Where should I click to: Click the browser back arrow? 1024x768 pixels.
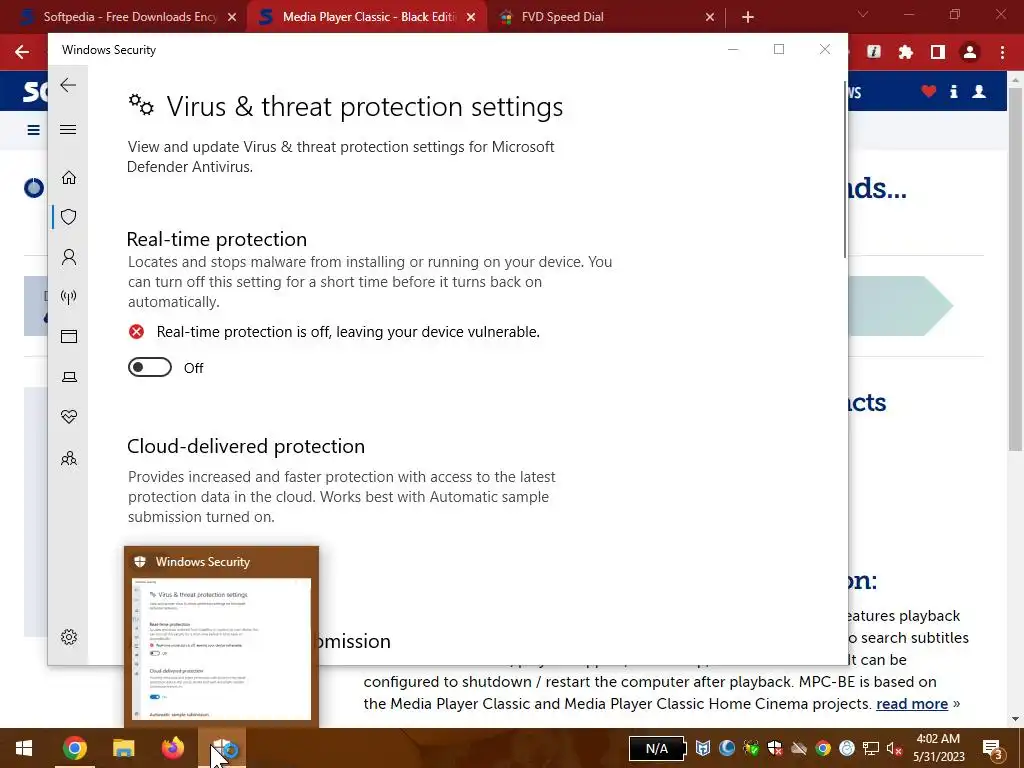(22, 52)
